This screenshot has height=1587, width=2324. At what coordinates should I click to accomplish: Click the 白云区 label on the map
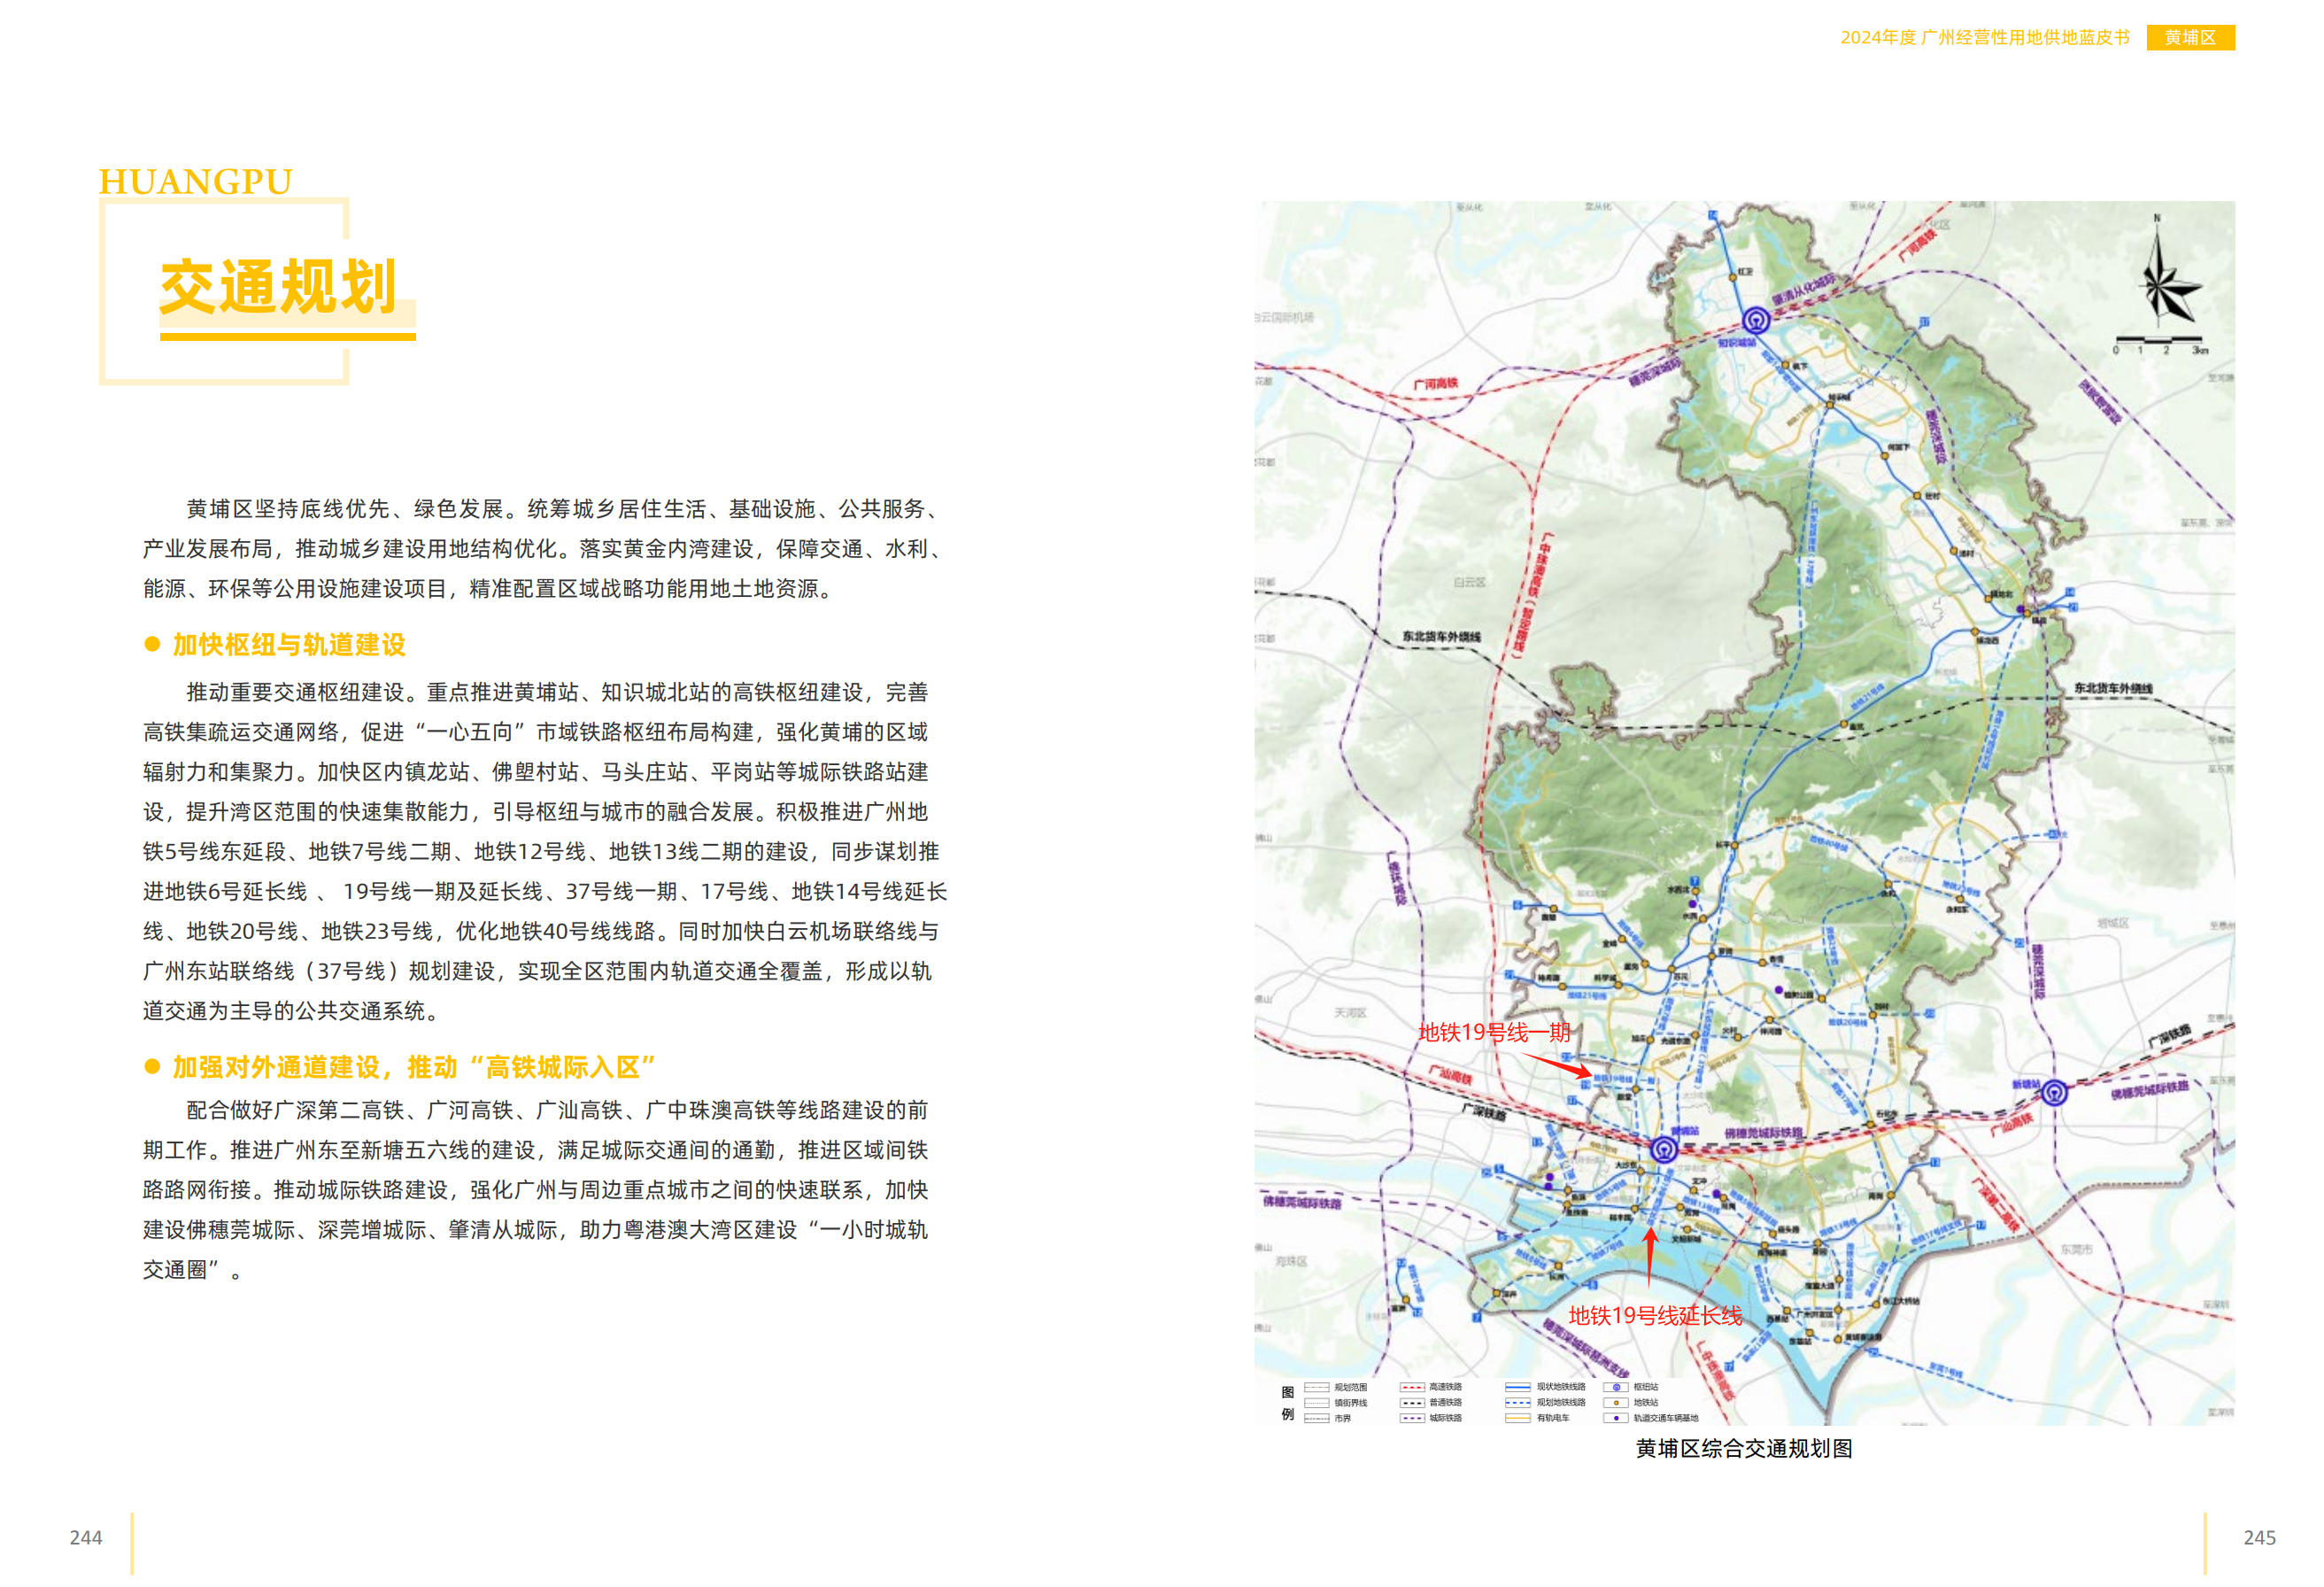tap(1470, 582)
